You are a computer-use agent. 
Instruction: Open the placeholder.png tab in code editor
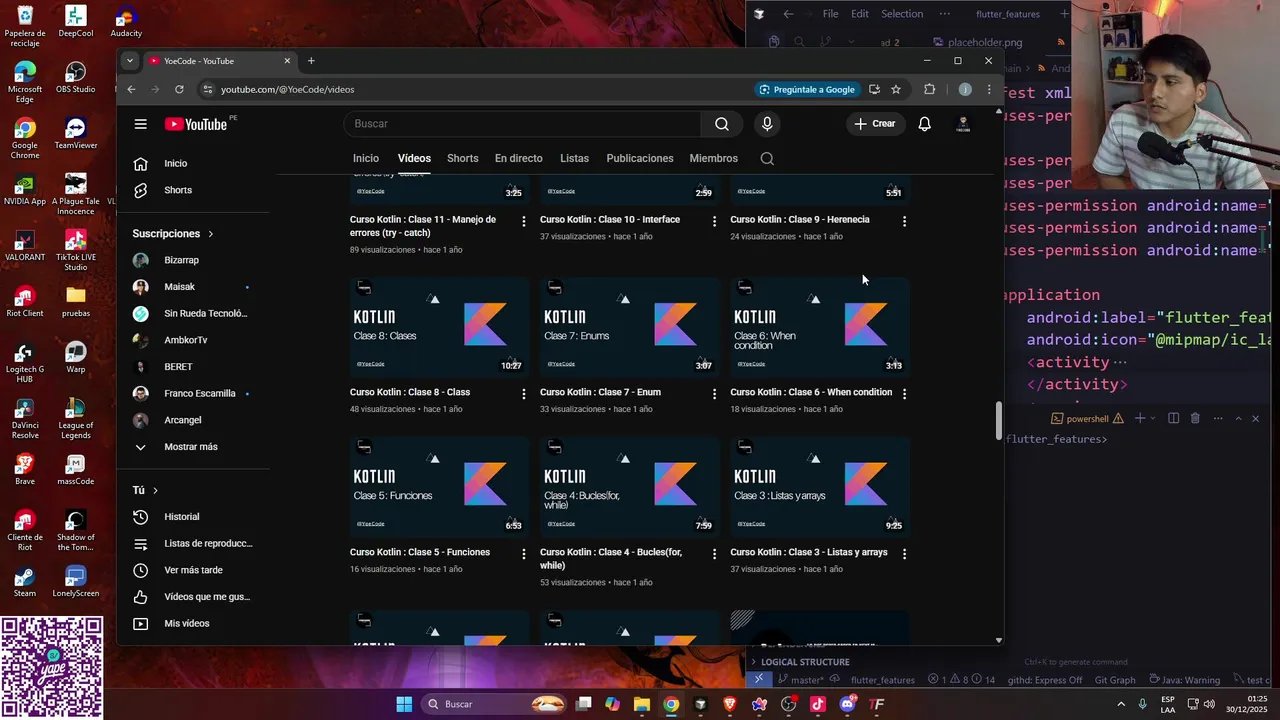(x=978, y=42)
